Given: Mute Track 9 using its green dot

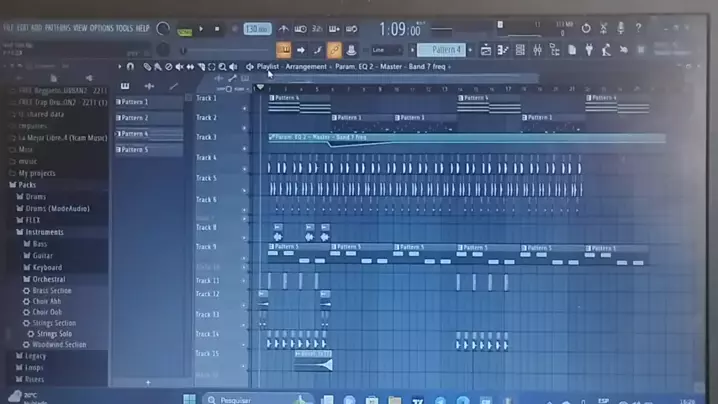Looking at the screenshot, I should tap(244, 249).
